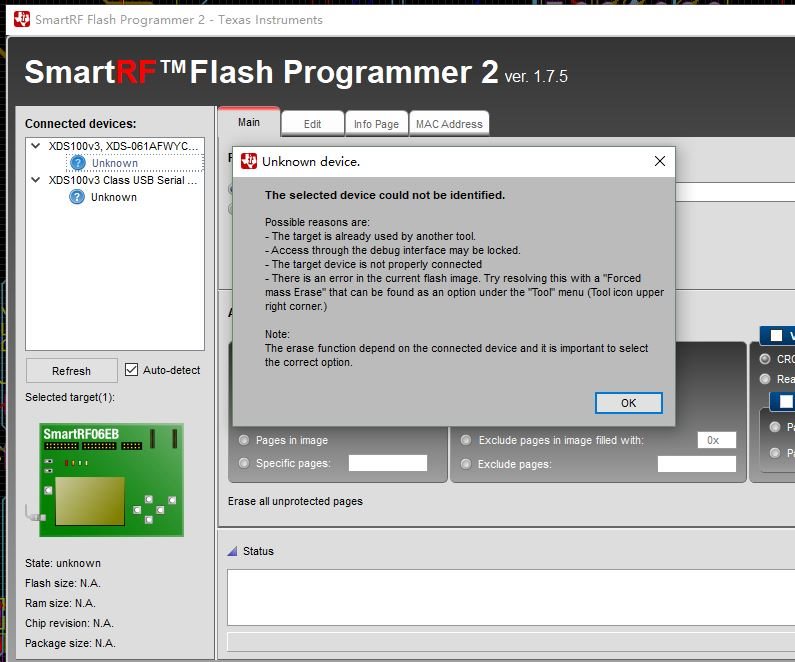
Task: Click the question mark icon of first Unknown device
Action: 78,163
